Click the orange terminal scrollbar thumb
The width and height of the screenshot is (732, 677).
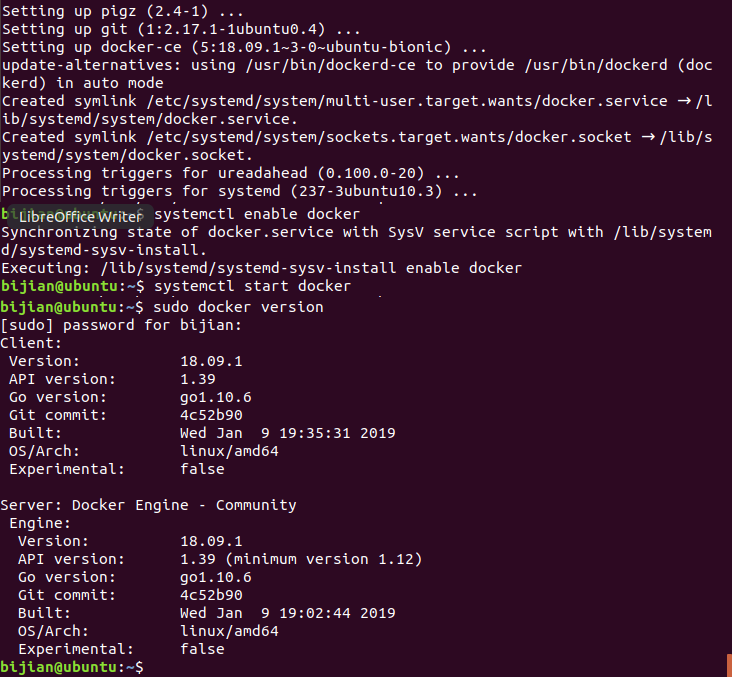[729, 665]
